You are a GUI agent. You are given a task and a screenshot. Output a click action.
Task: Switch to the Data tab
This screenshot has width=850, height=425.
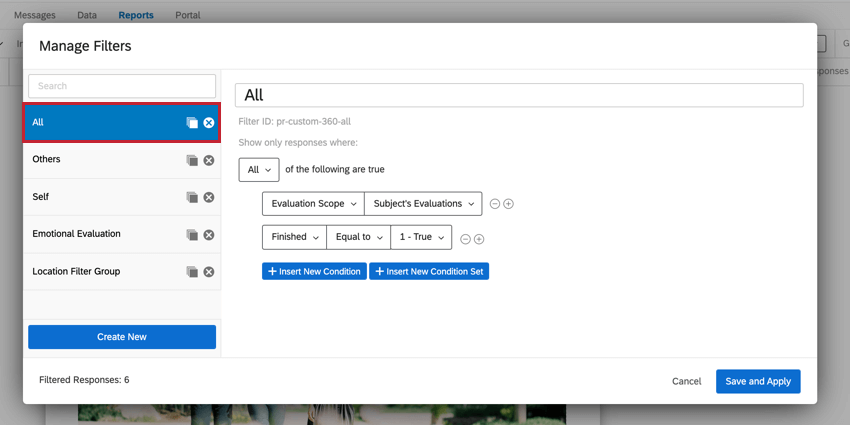pyautogui.click(x=87, y=15)
